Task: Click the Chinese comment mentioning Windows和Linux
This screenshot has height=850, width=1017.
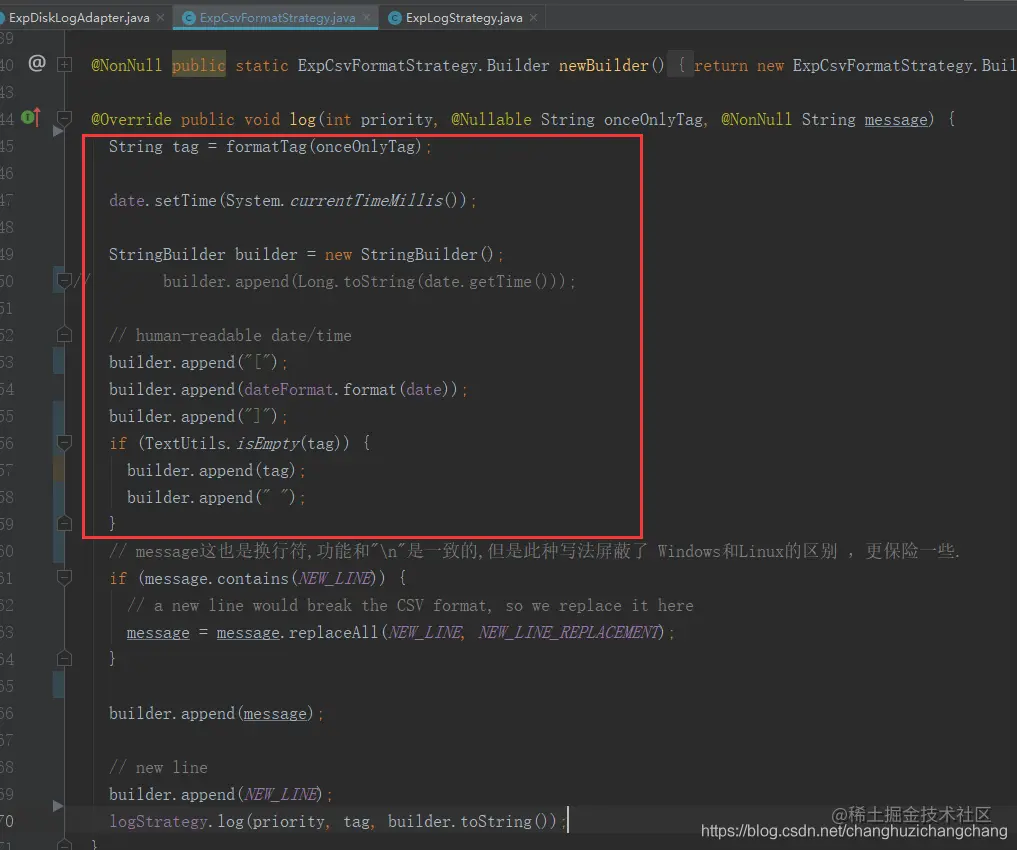Action: (x=534, y=551)
